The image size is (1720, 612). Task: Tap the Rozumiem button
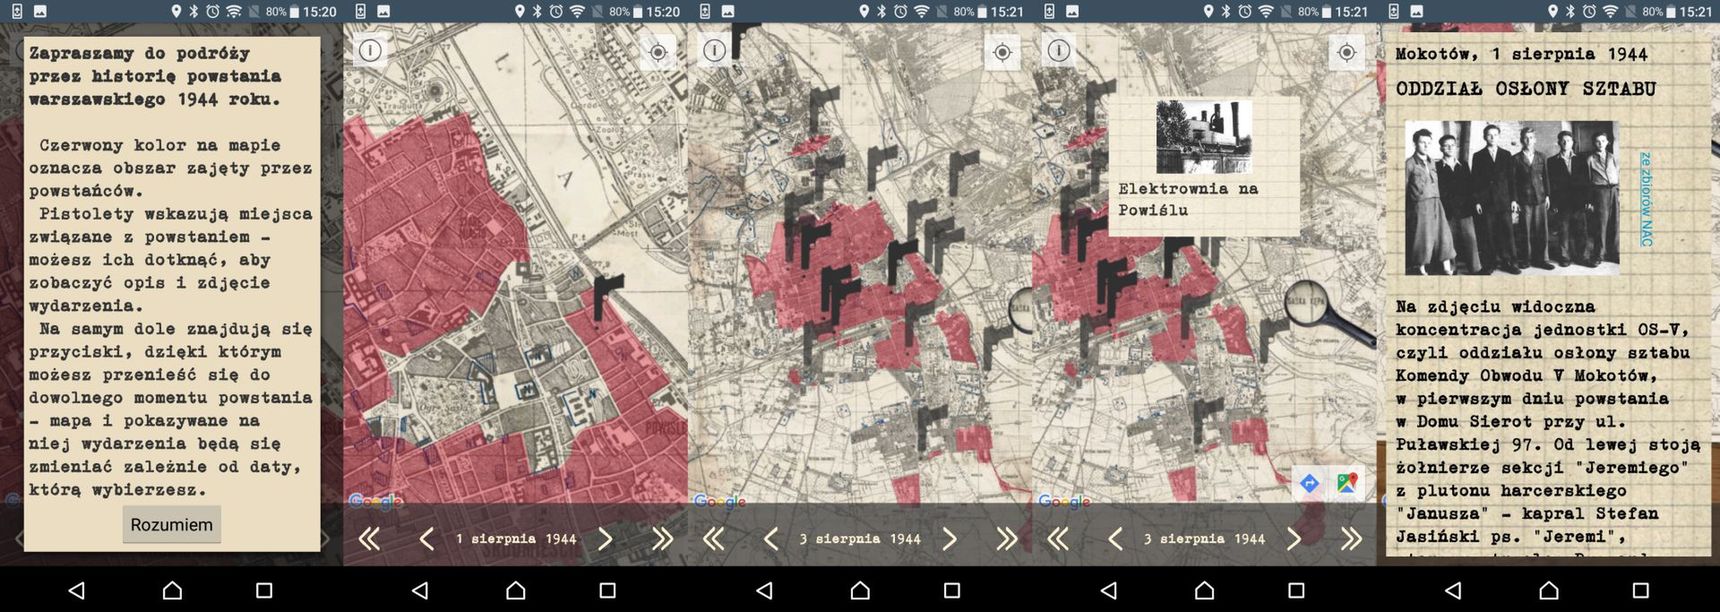pyautogui.click(x=172, y=525)
